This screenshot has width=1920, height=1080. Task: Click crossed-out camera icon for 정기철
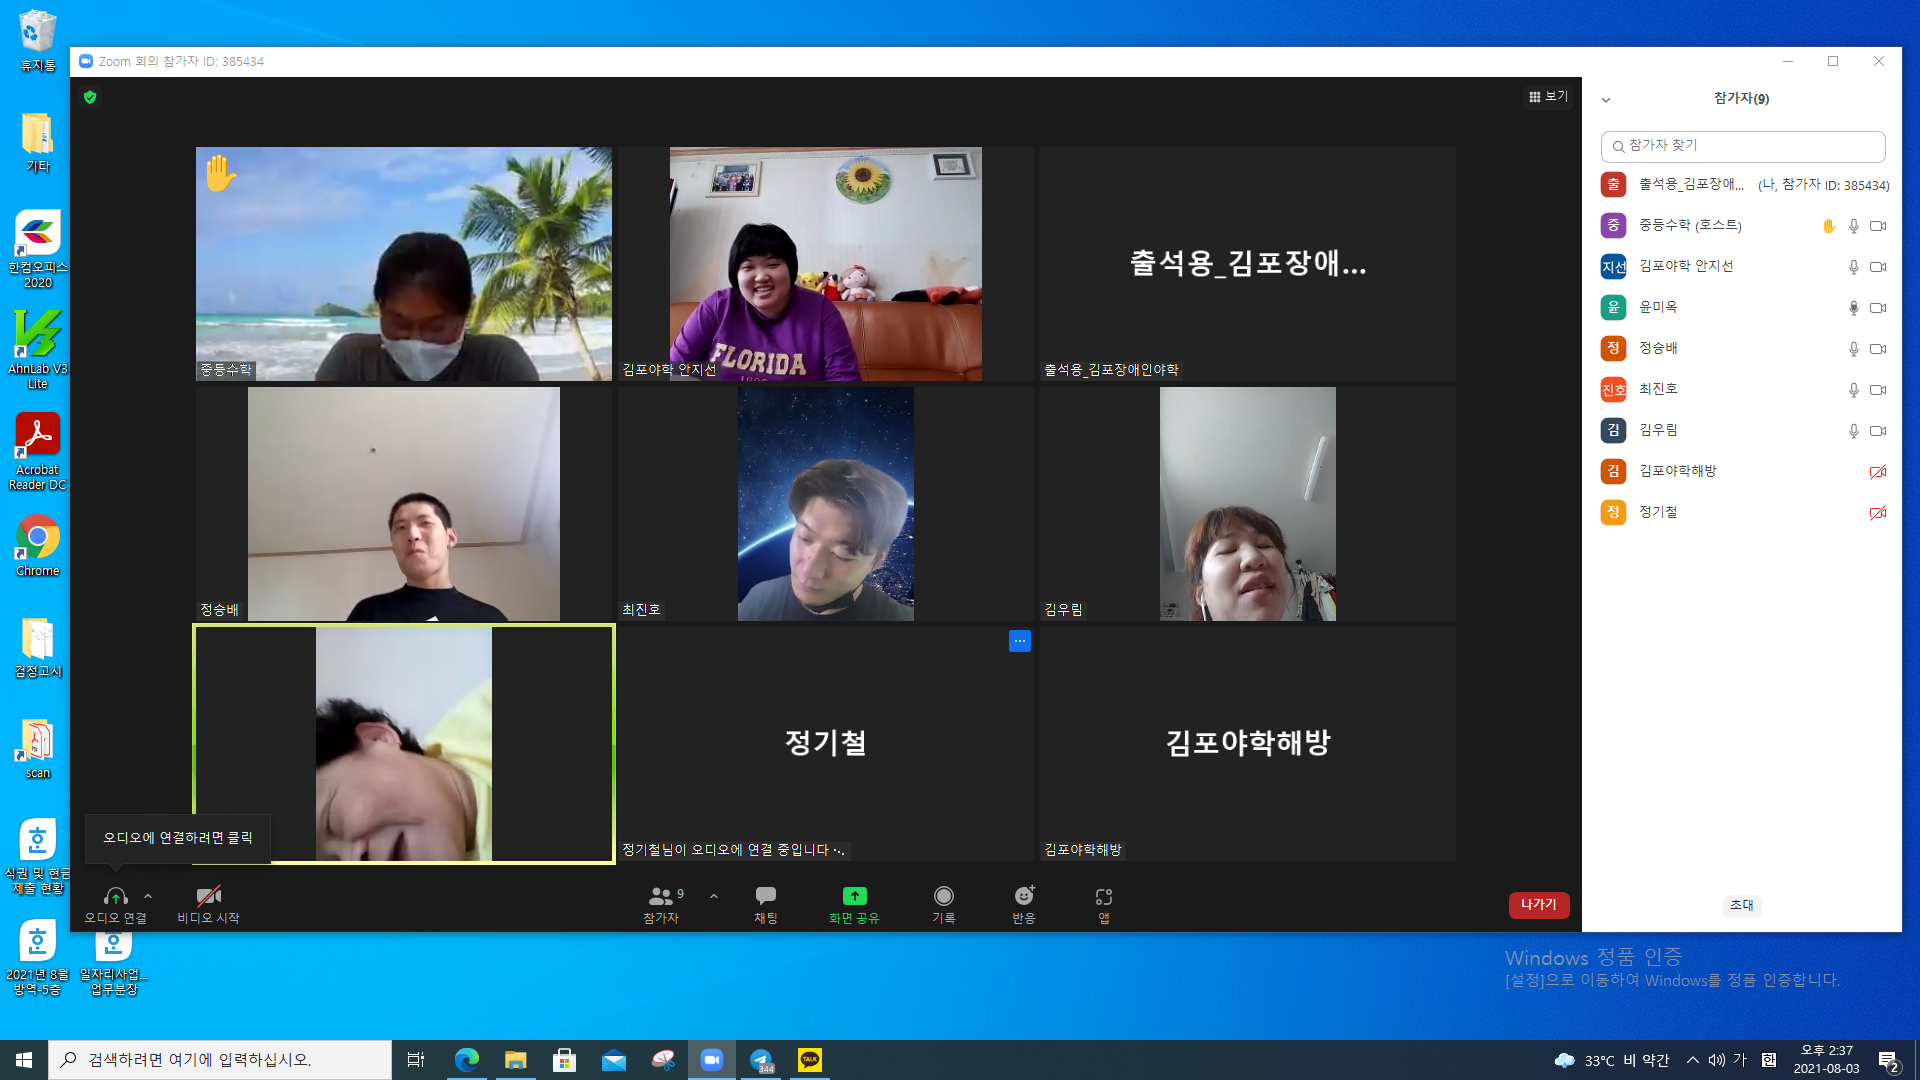(x=1878, y=513)
